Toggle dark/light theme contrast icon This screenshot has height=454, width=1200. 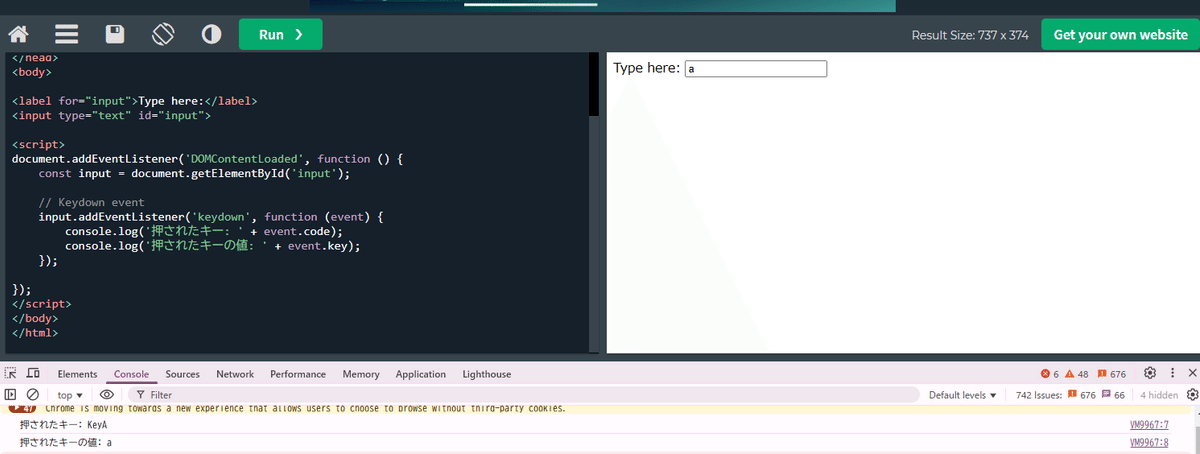click(211, 35)
